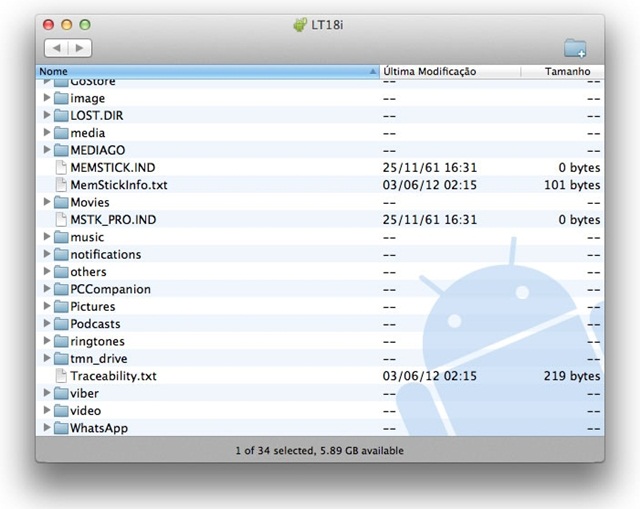Expand the video folder disclosure triangle
The height and width of the screenshot is (509, 640).
[47, 410]
